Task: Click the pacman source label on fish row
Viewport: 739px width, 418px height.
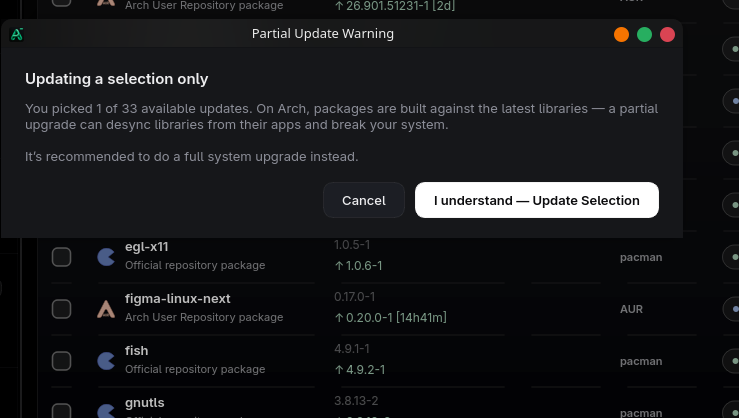Action: coord(641,361)
